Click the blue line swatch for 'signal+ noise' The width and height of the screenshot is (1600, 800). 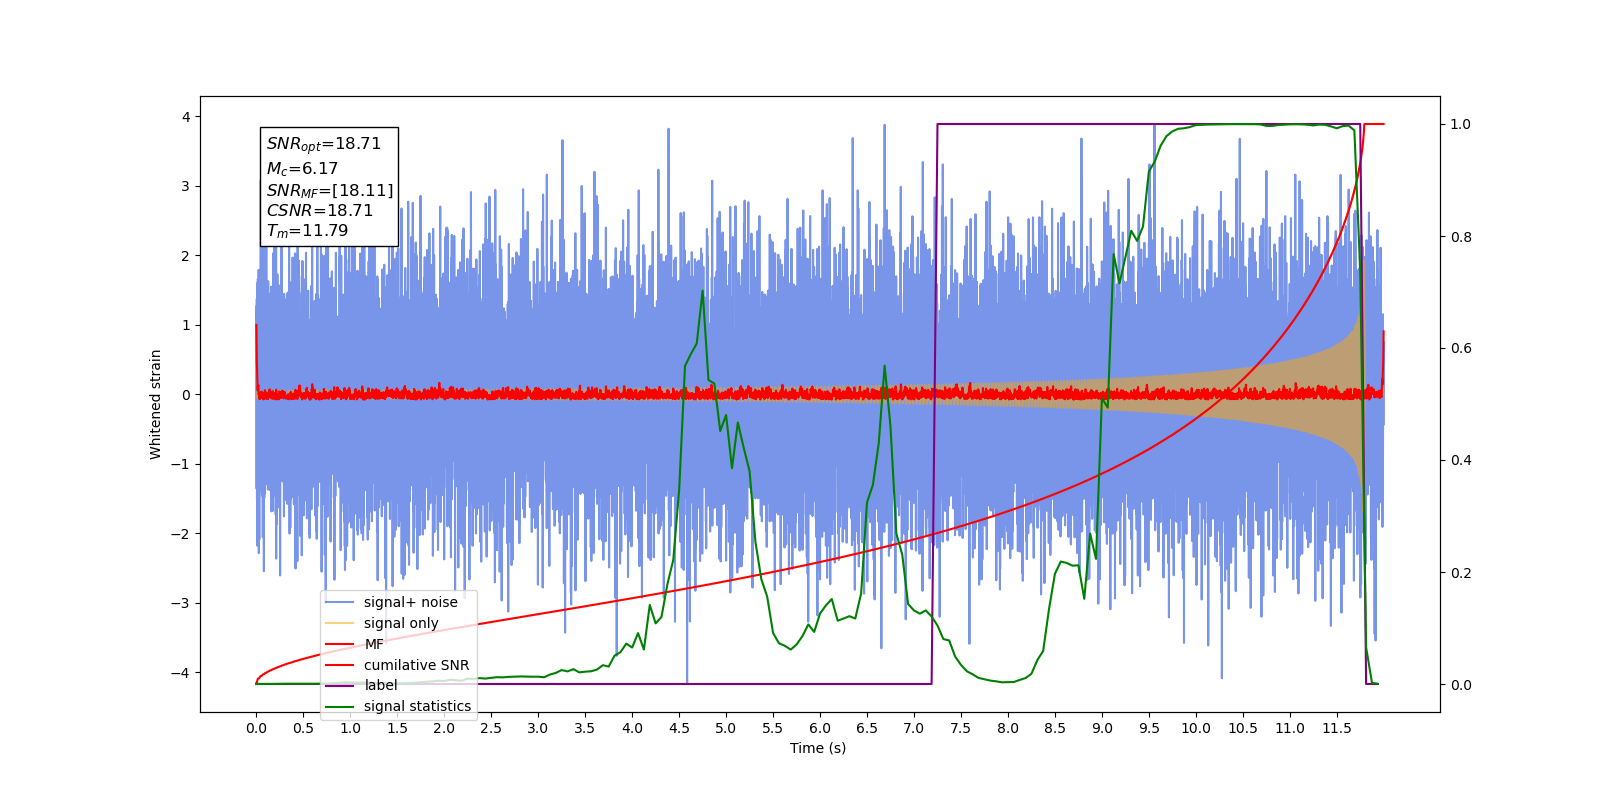340,602
